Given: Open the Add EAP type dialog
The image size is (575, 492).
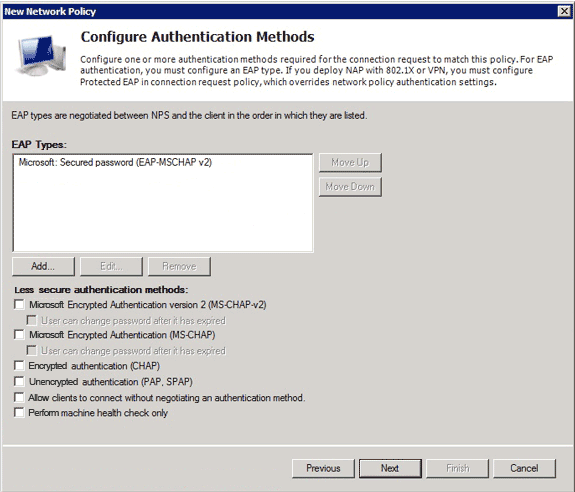Looking at the screenshot, I should point(43,266).
